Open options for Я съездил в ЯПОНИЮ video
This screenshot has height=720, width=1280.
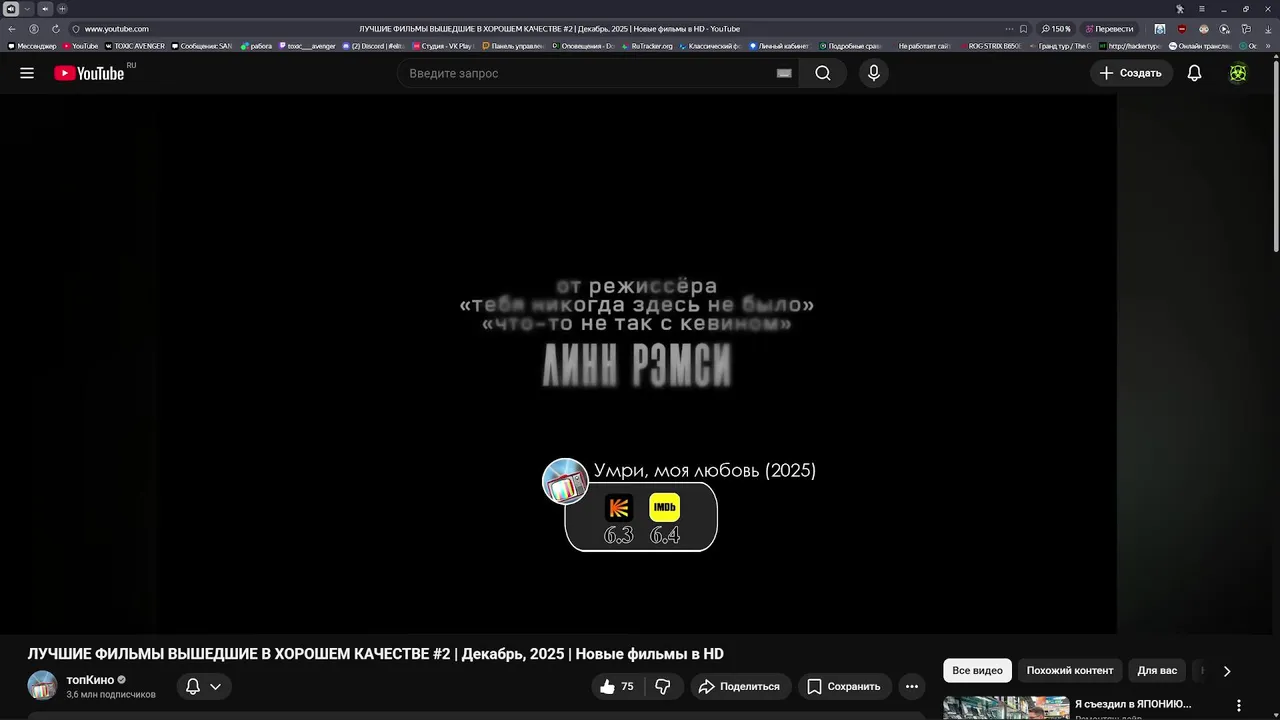(1239, 705)
